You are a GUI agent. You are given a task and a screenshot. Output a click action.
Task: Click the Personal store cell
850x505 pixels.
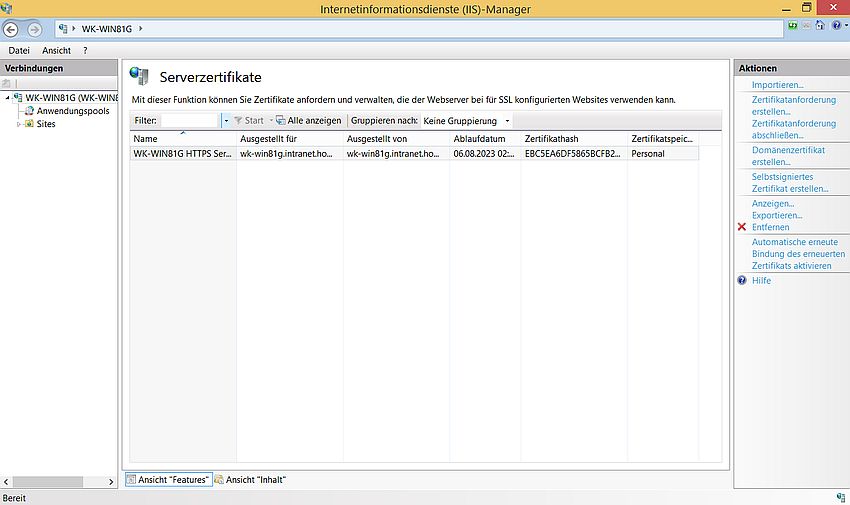click(663, 153)
